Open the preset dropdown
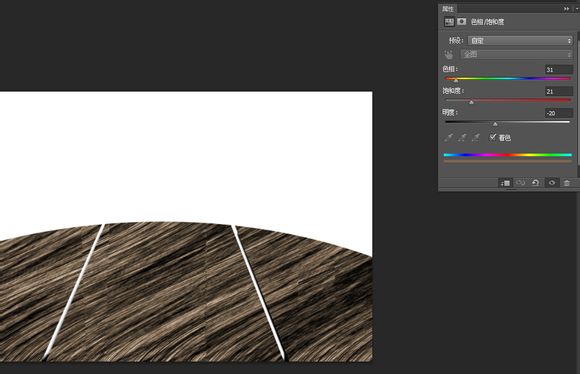 pos(520,41)
